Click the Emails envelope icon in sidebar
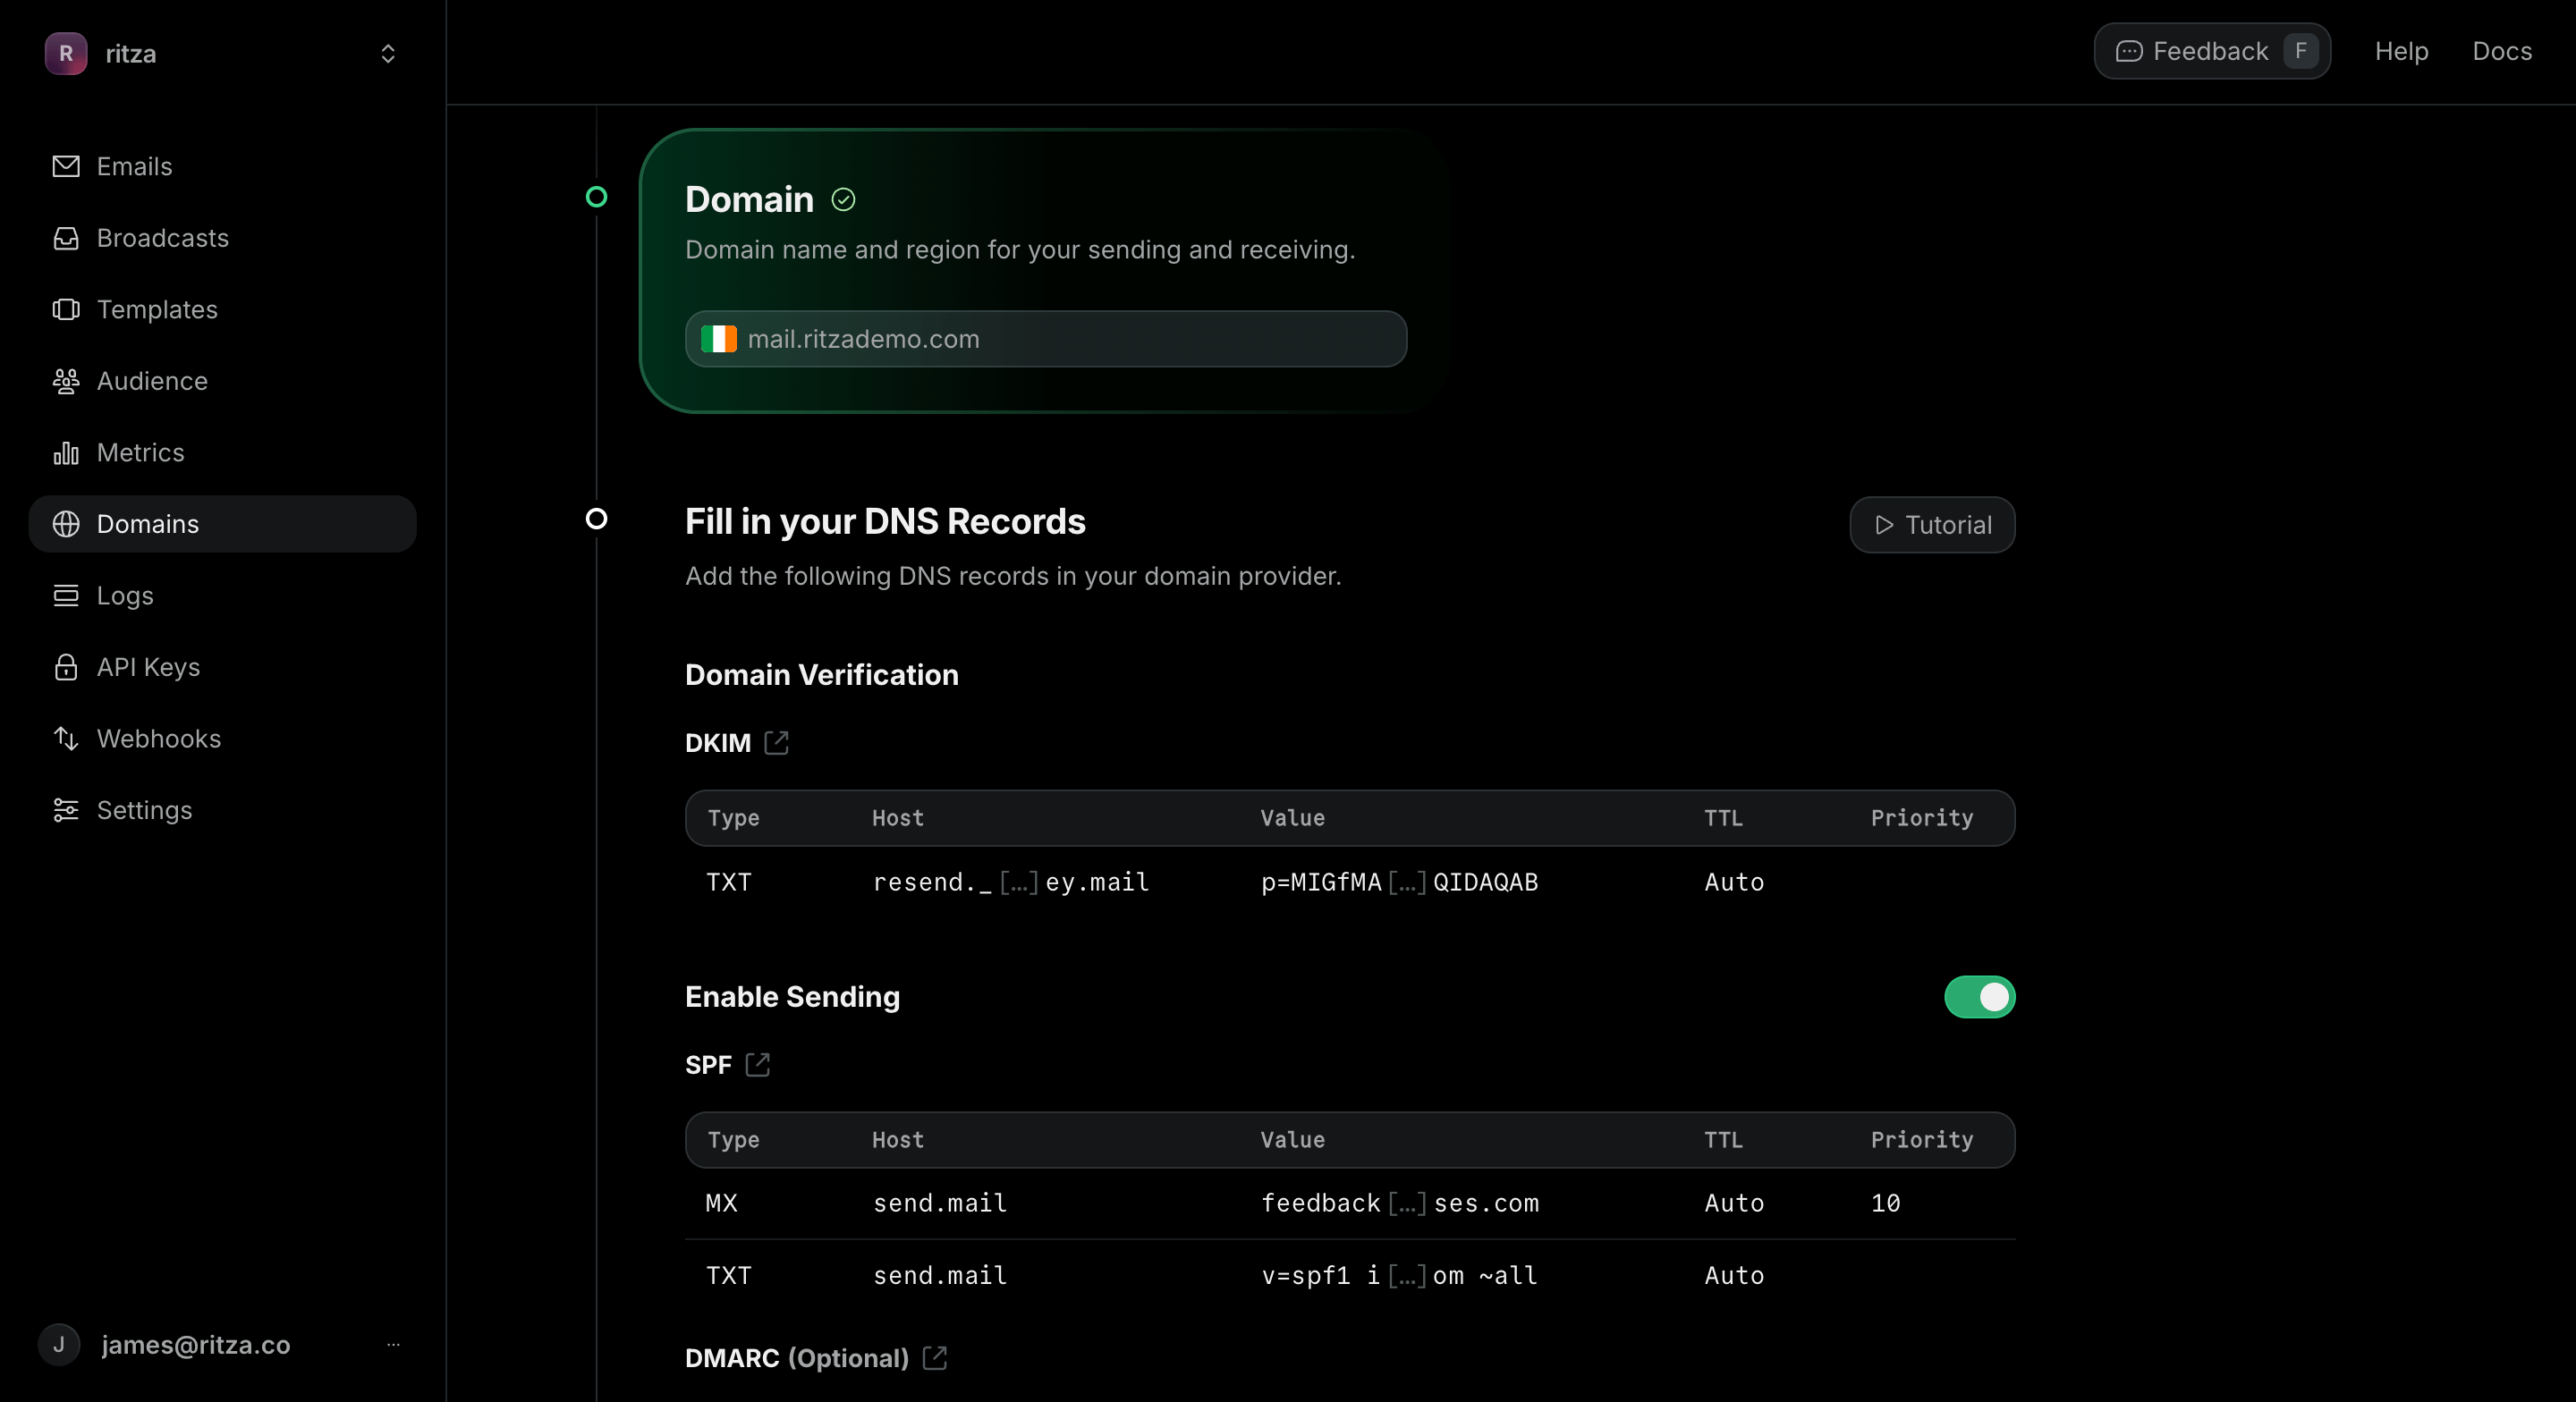Image resolution: width=2576 pixels, height=1402 pixels. pyautogui.click(x=66, y=166)
